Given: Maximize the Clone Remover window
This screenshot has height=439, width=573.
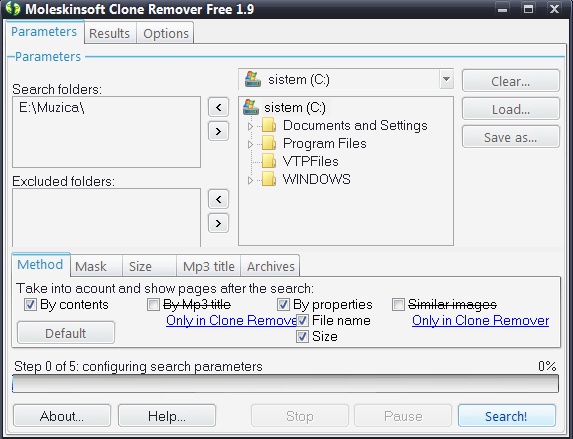Looking at the screenshot, I should click(x=528, y=8).
